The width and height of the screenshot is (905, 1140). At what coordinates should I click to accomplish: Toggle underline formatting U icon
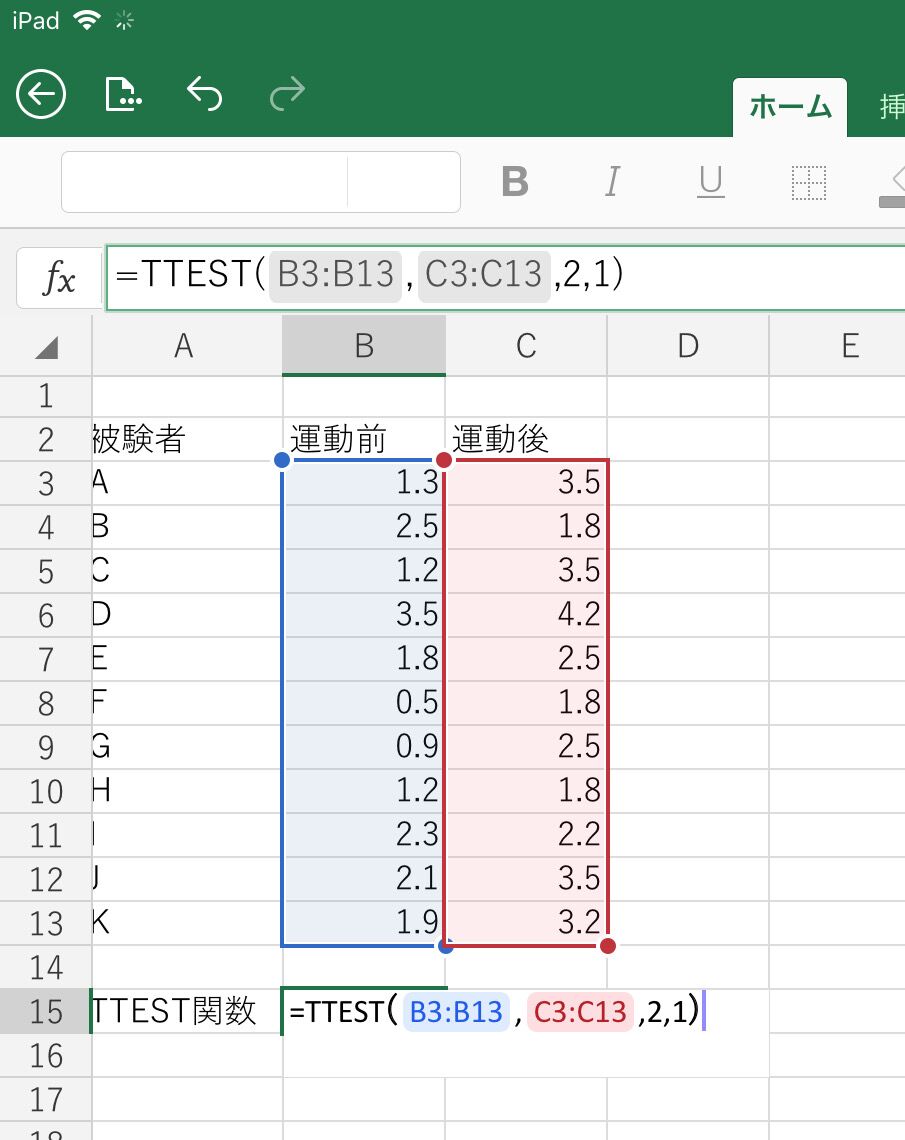pos(710,182)
